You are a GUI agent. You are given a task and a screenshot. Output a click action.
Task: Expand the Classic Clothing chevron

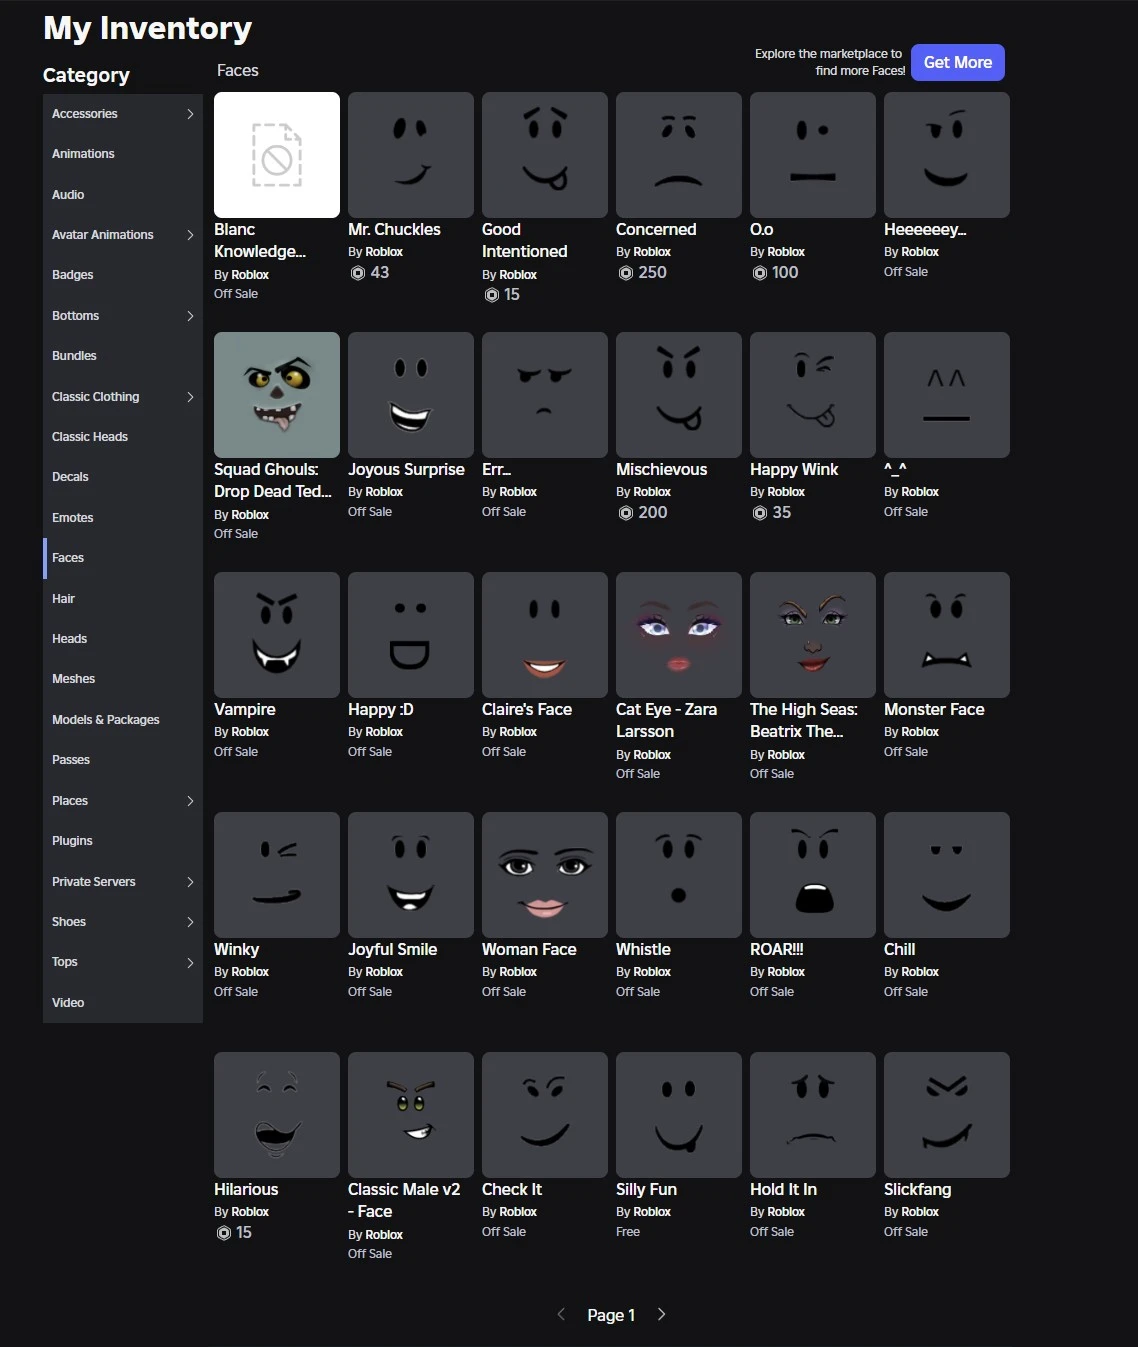click(x=190, y=397)
